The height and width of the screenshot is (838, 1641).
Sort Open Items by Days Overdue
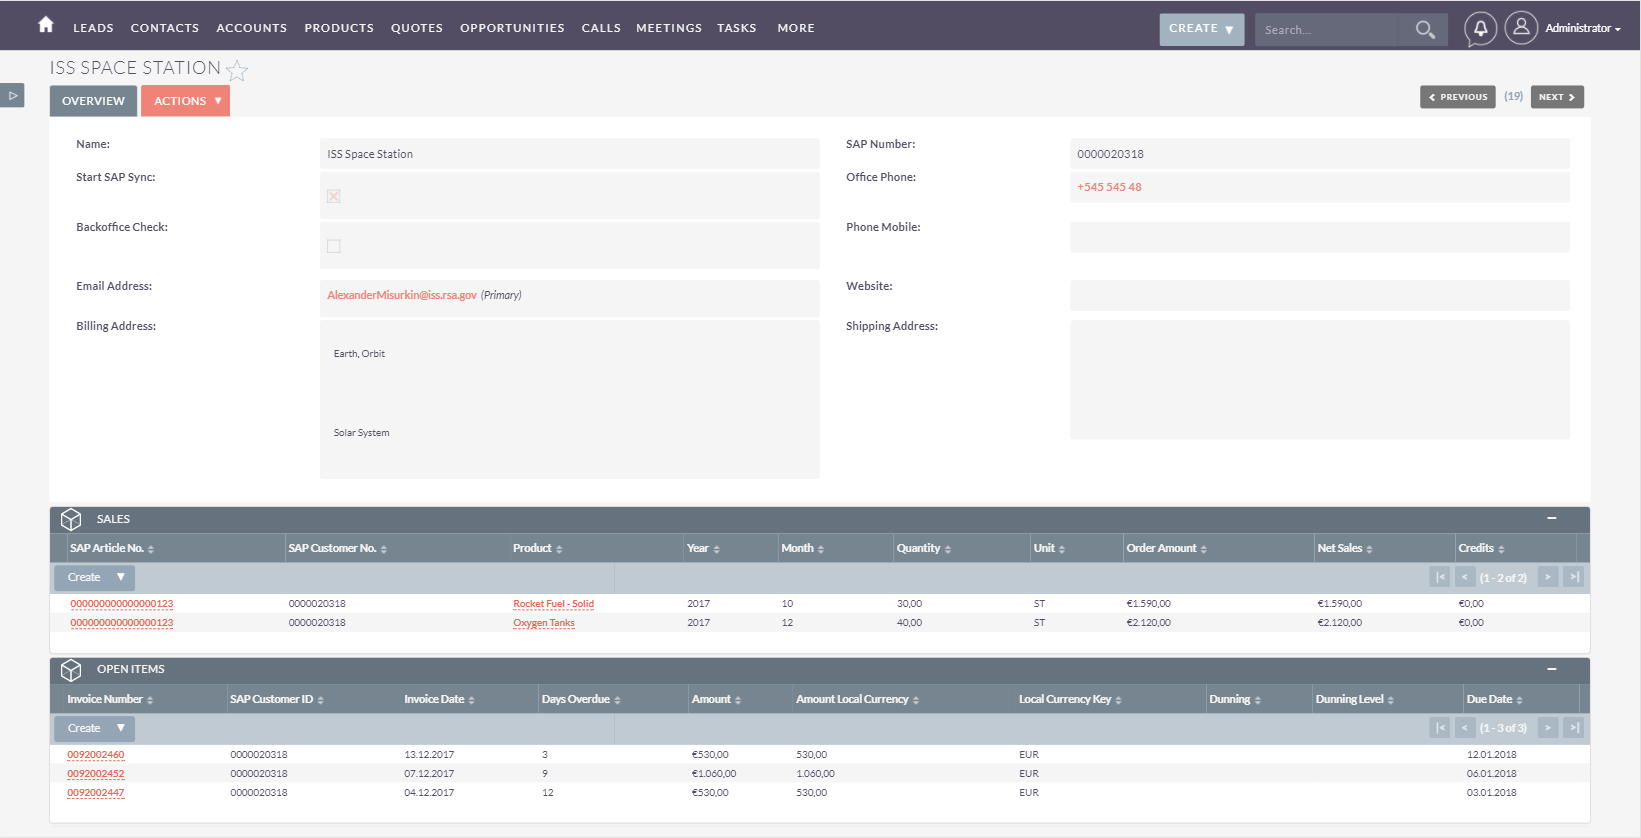pos(581,699)
